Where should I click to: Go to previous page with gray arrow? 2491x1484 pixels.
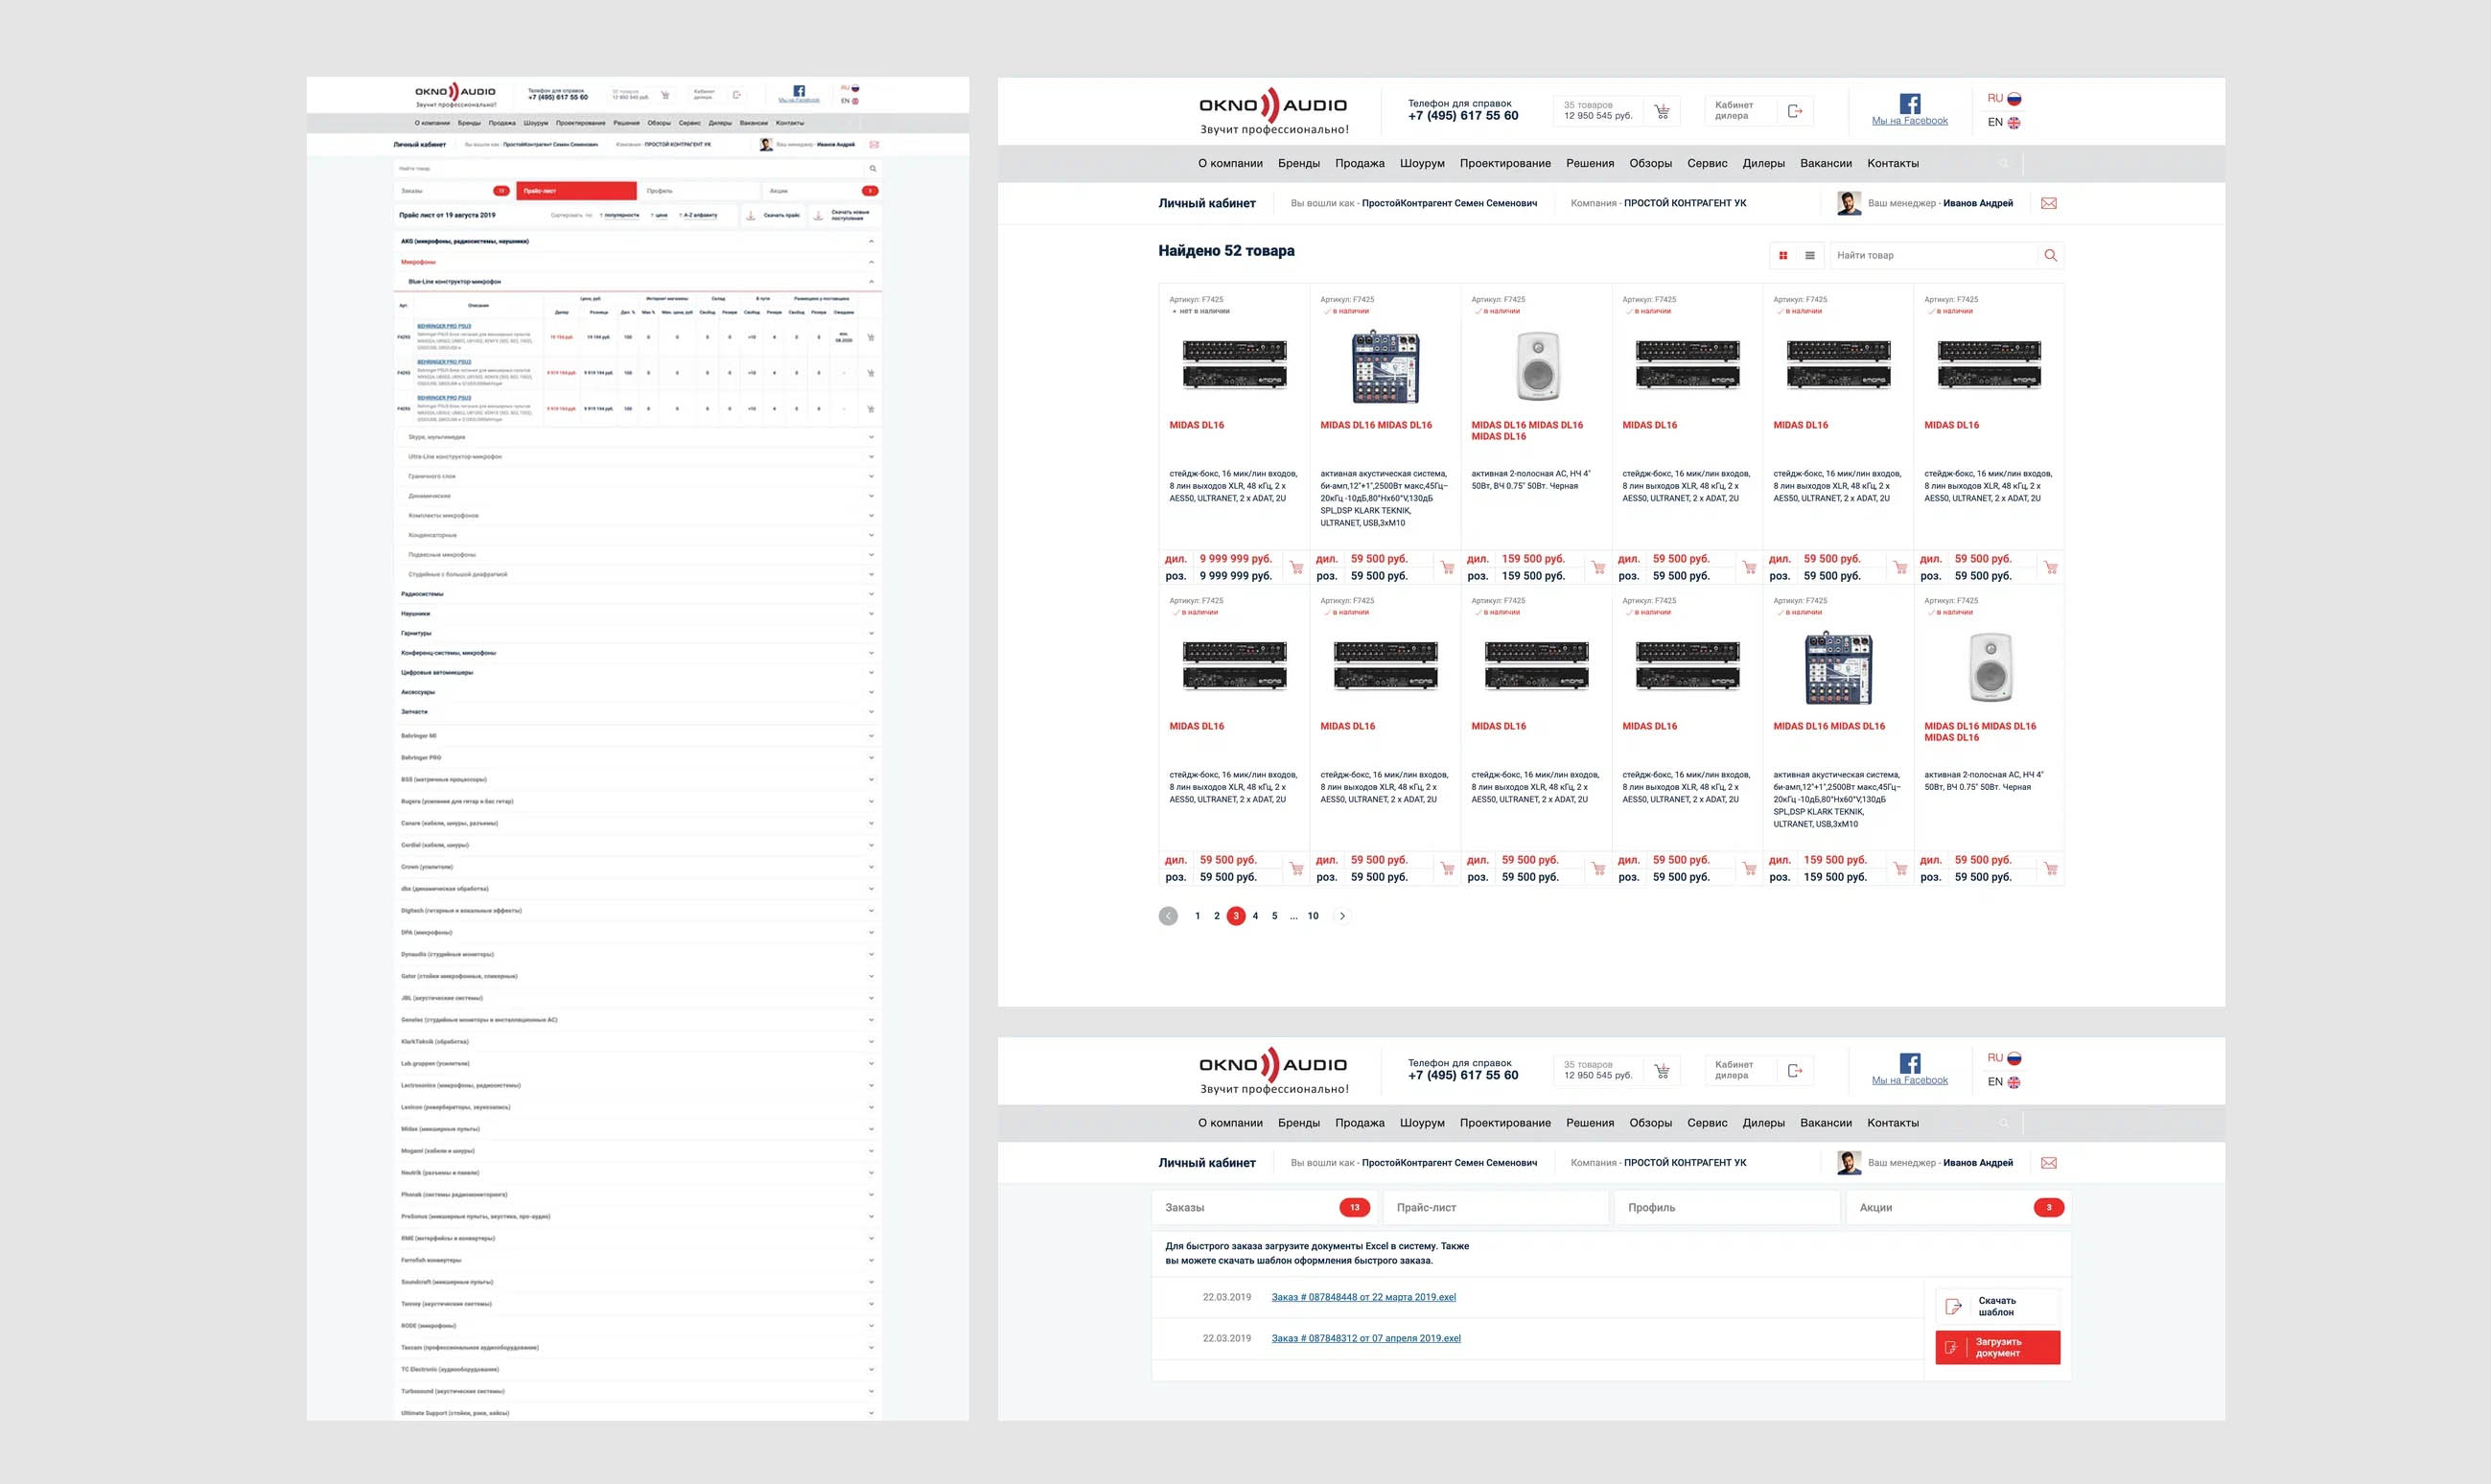(1168, 916)
